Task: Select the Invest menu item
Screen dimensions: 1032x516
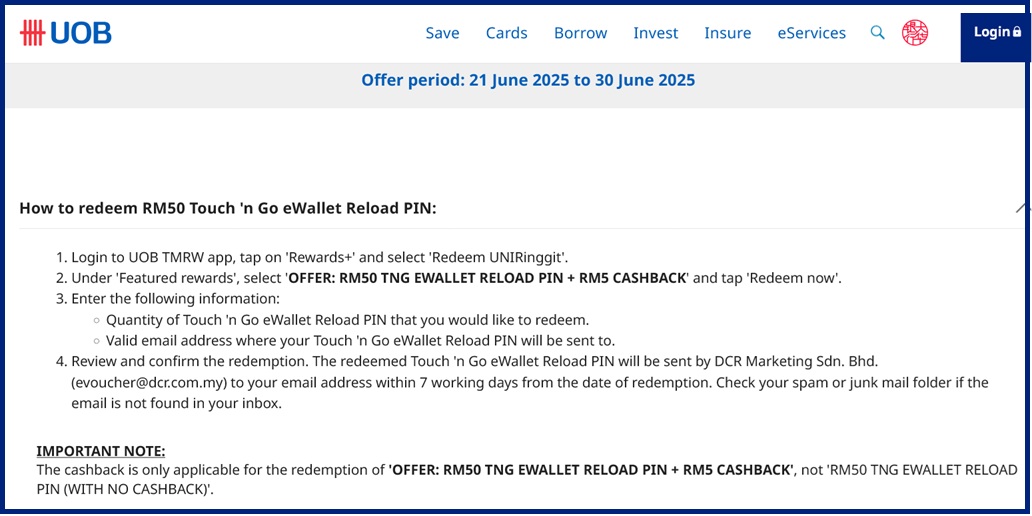Action: click(655, 33)
